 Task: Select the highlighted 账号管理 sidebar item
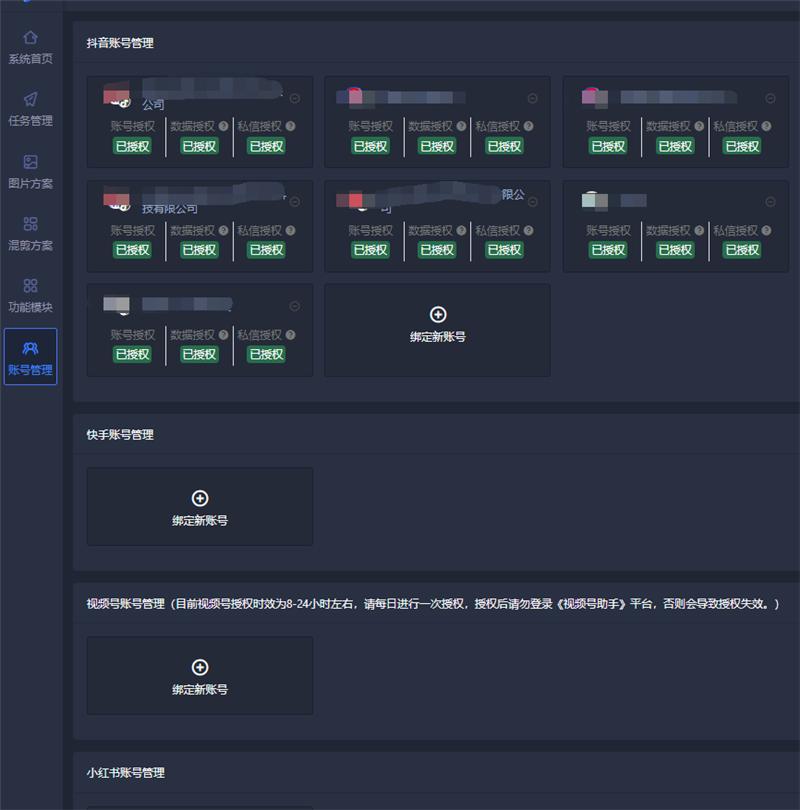[x=30, y=357]
